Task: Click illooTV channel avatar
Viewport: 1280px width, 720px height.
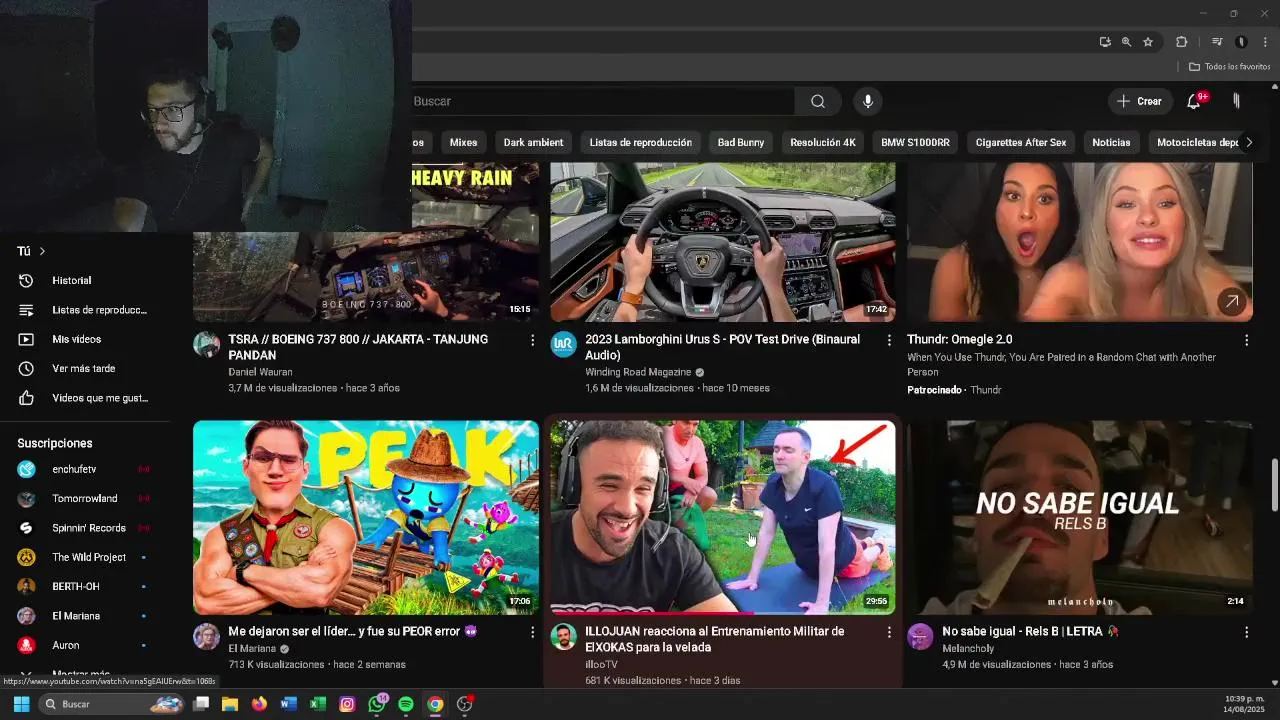Action: pos(564,637)
